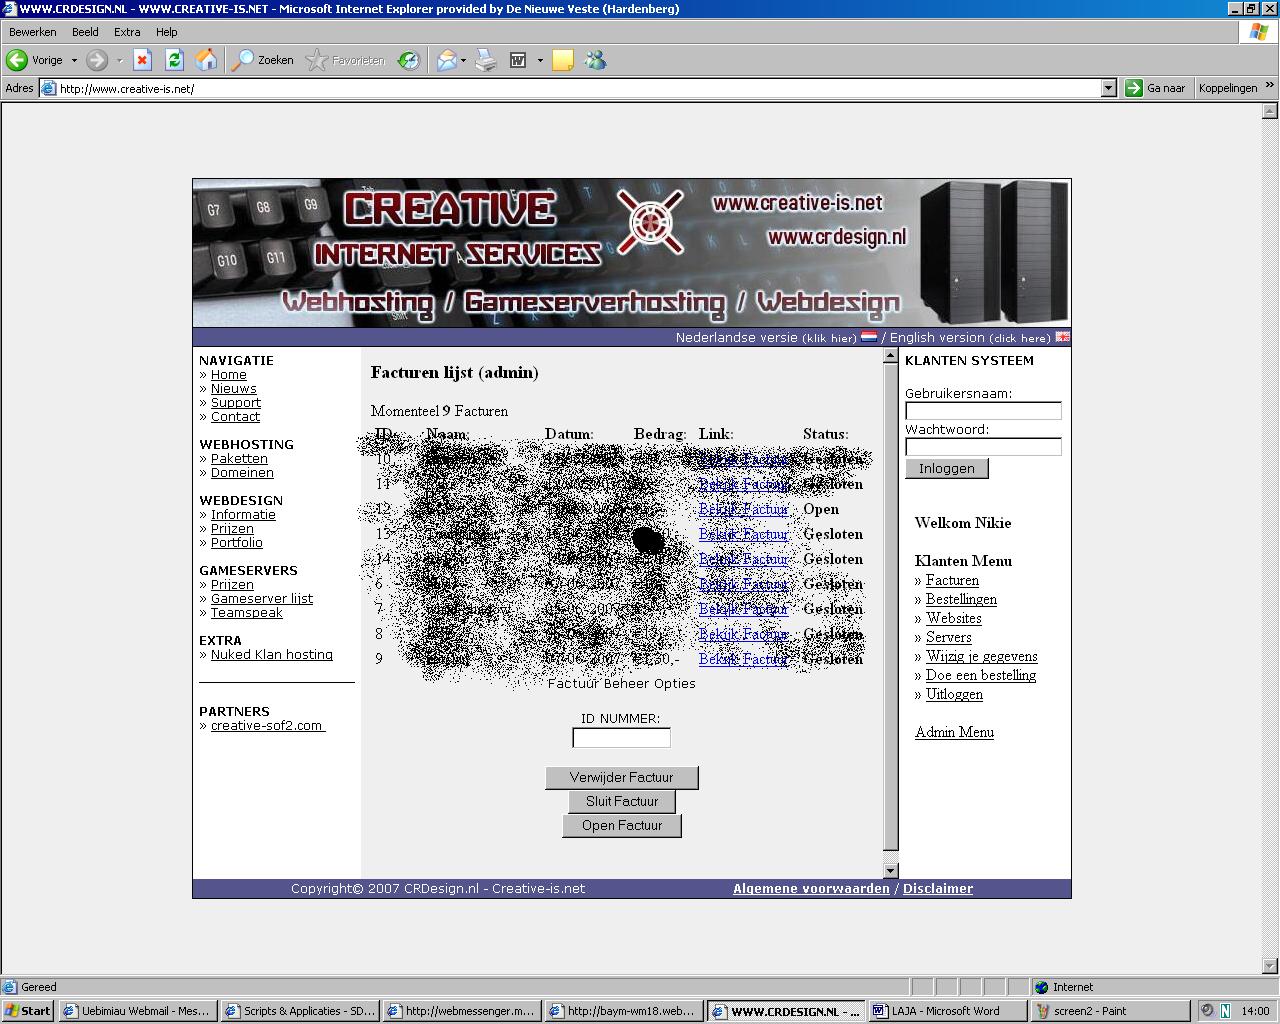1280x1024 pixels.
Task: Click the Verwijder Factuur button
Action: coord(621,777)
